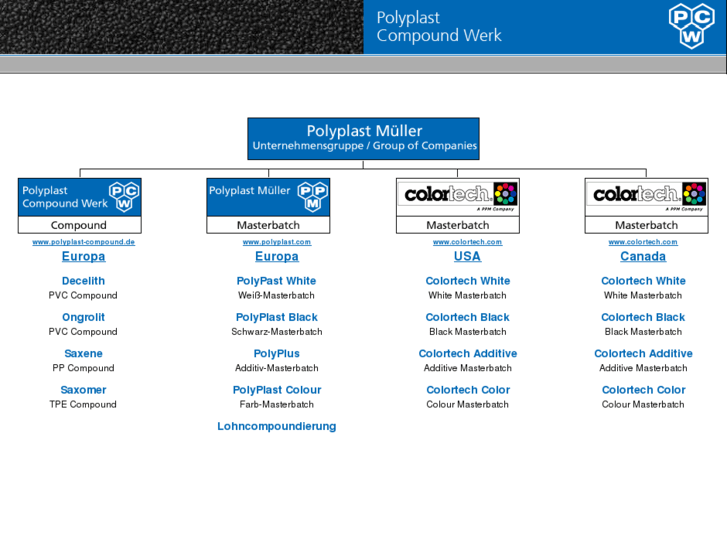Click Colortech Additive in USA column
The width and height of the screenshot is (727, 545).
click(x=468, y=353)
